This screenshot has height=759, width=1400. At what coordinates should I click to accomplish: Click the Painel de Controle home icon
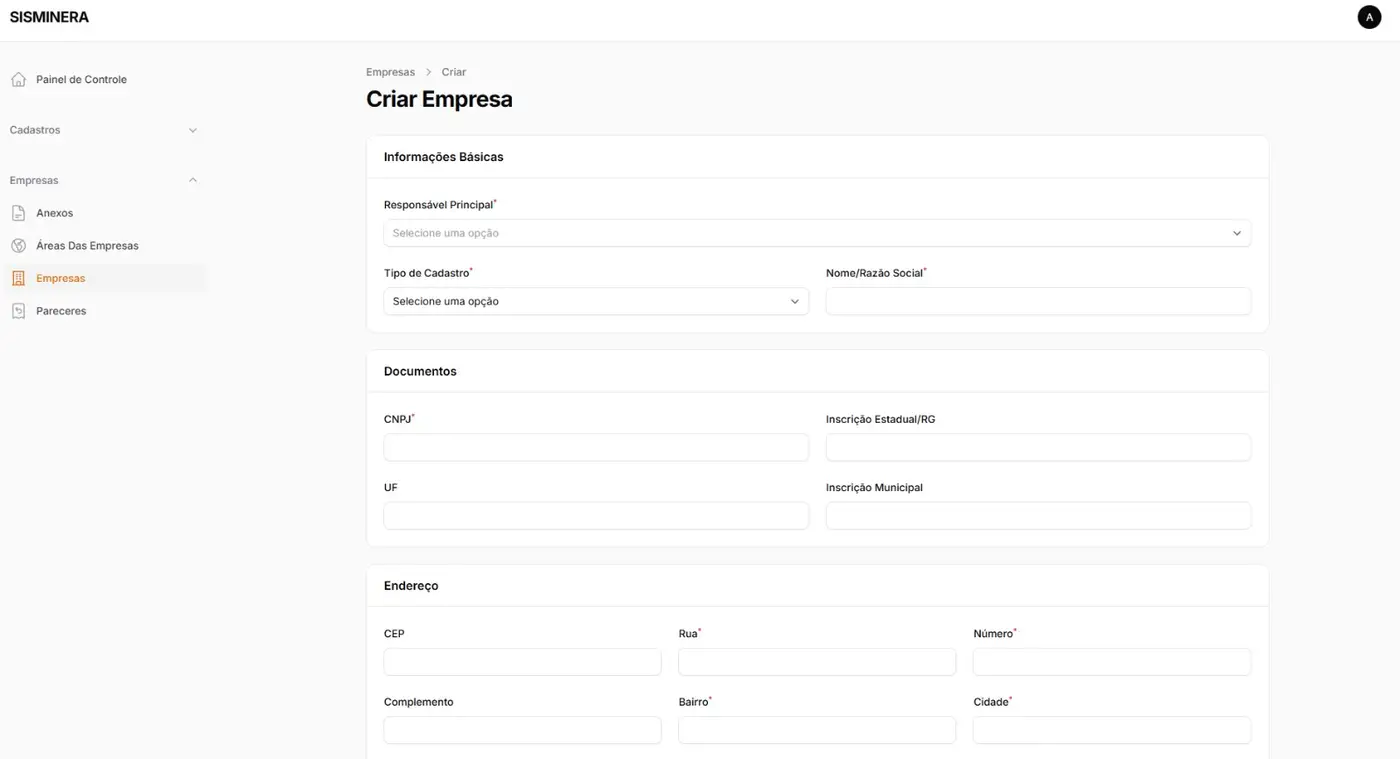18,79
